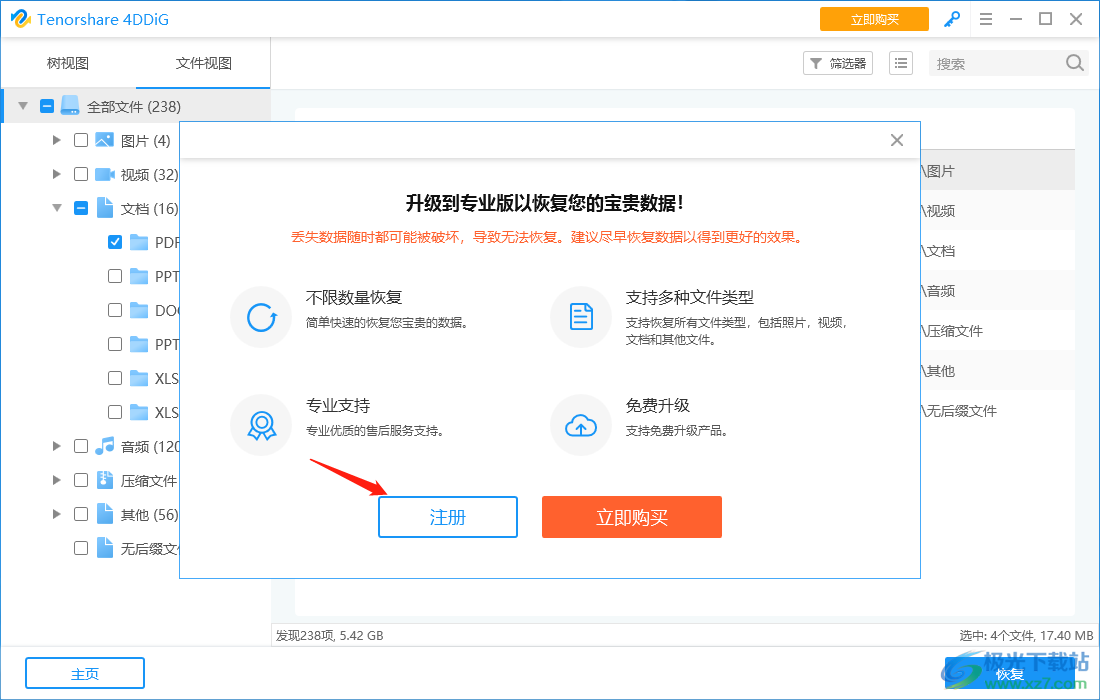Select the \音频 row in the file list
This screenshot has width=1100, height=700.
997,290
